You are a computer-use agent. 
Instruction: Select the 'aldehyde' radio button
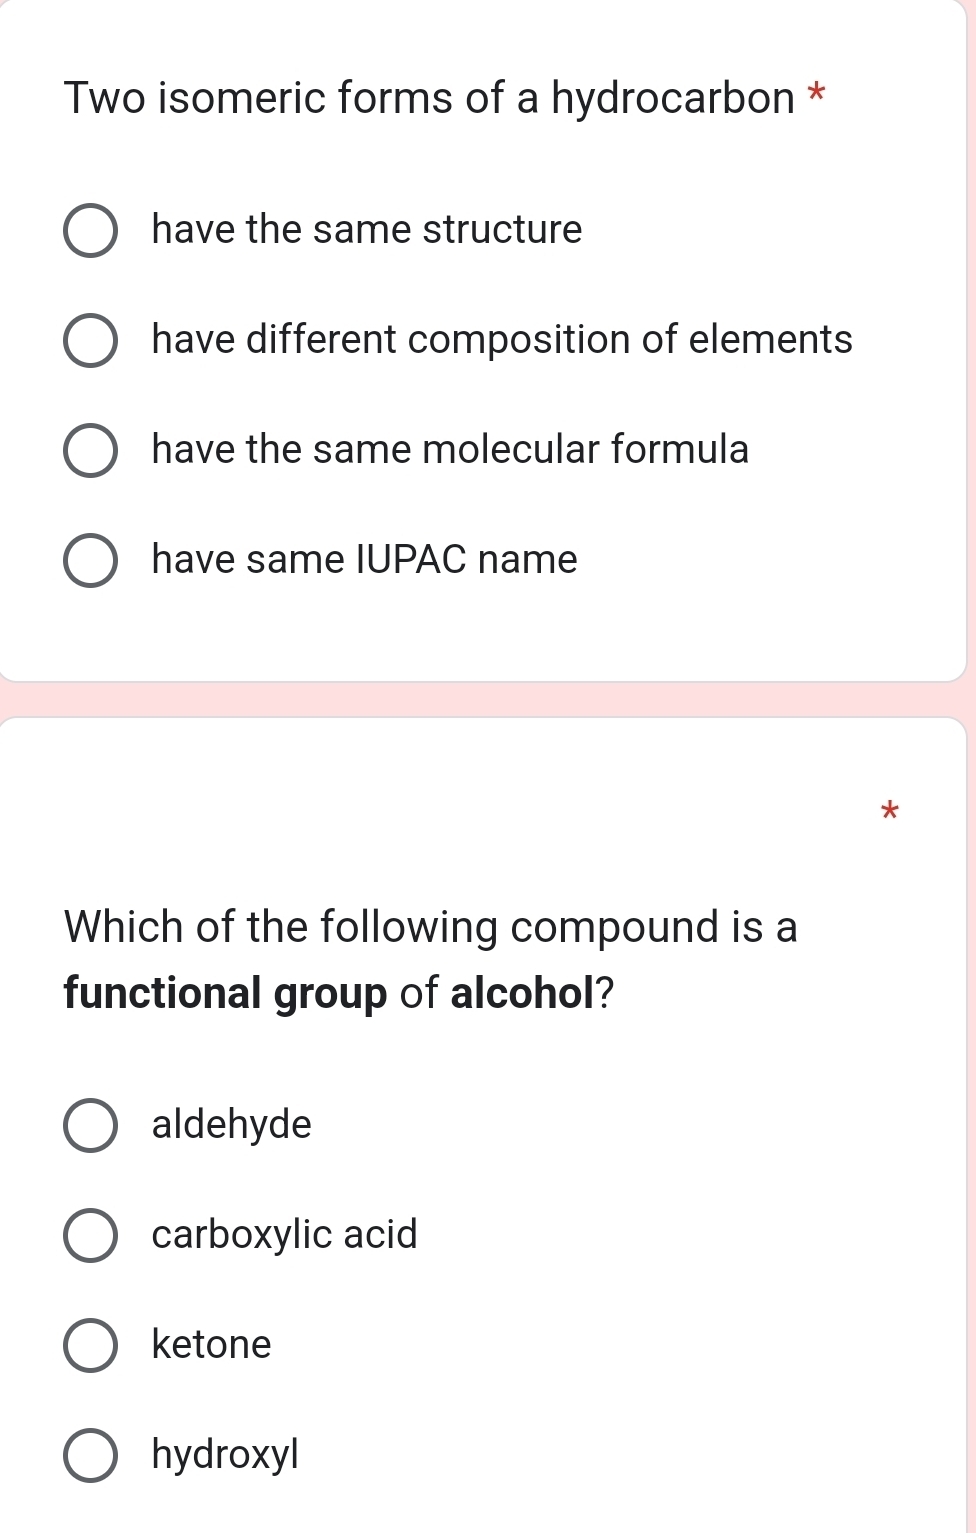(90, 1125)
